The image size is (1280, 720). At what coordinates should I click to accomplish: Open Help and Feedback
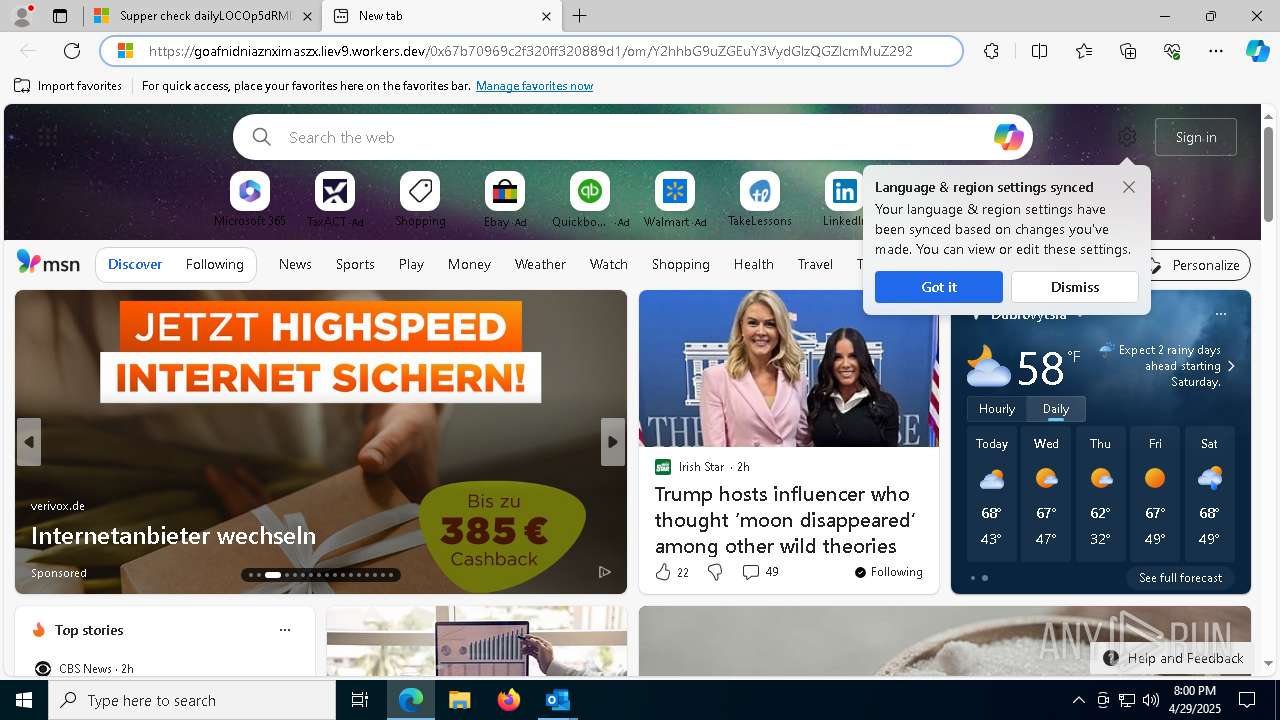(x=1174, y=658)
